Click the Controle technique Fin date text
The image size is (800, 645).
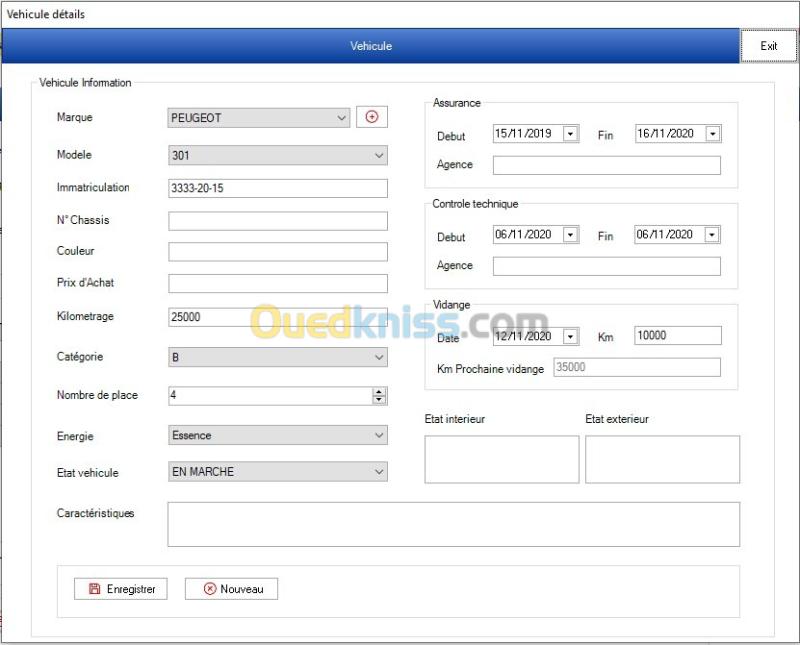pos(665,235)
